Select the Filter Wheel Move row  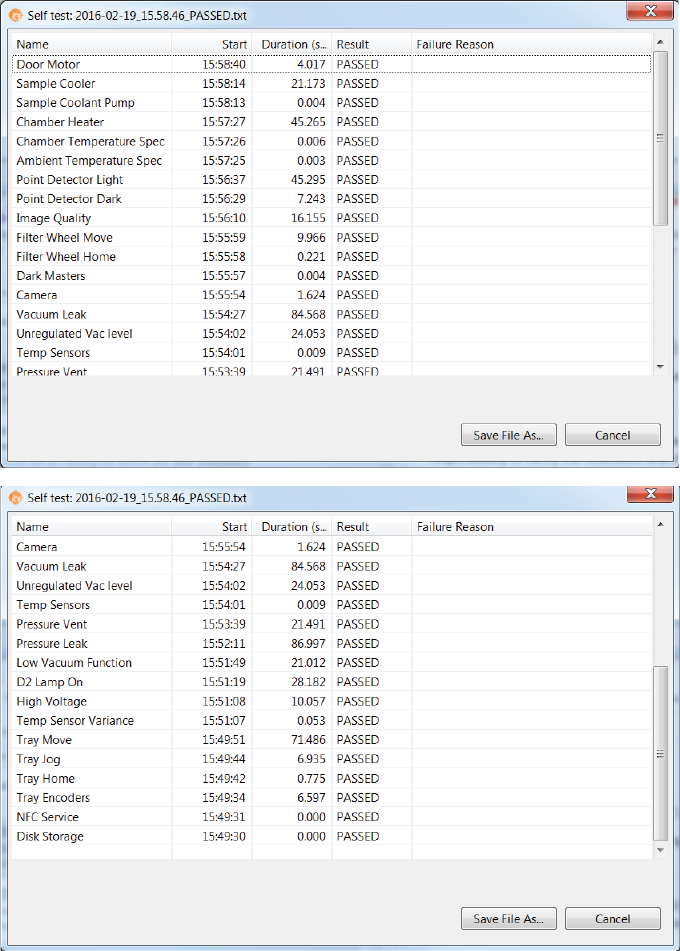331,237
